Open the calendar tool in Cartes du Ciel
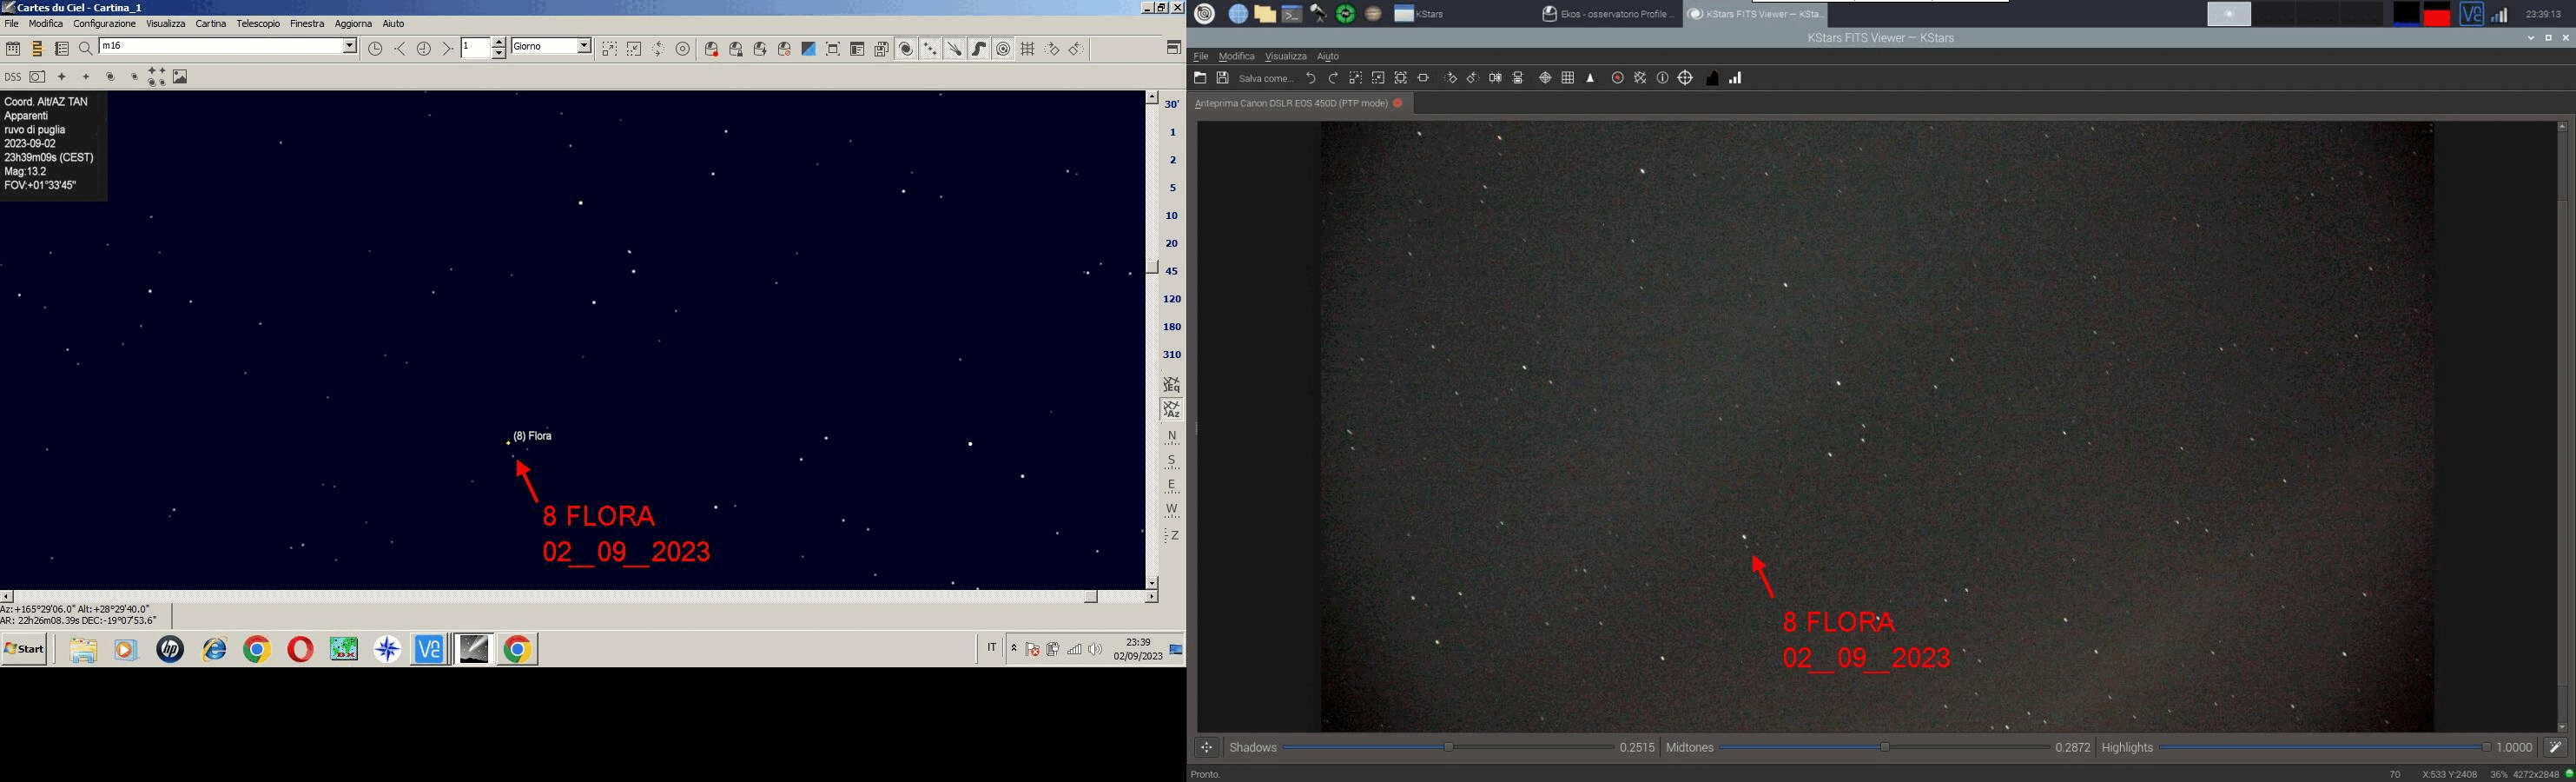2576x782 pixels. tap(14, 47)
